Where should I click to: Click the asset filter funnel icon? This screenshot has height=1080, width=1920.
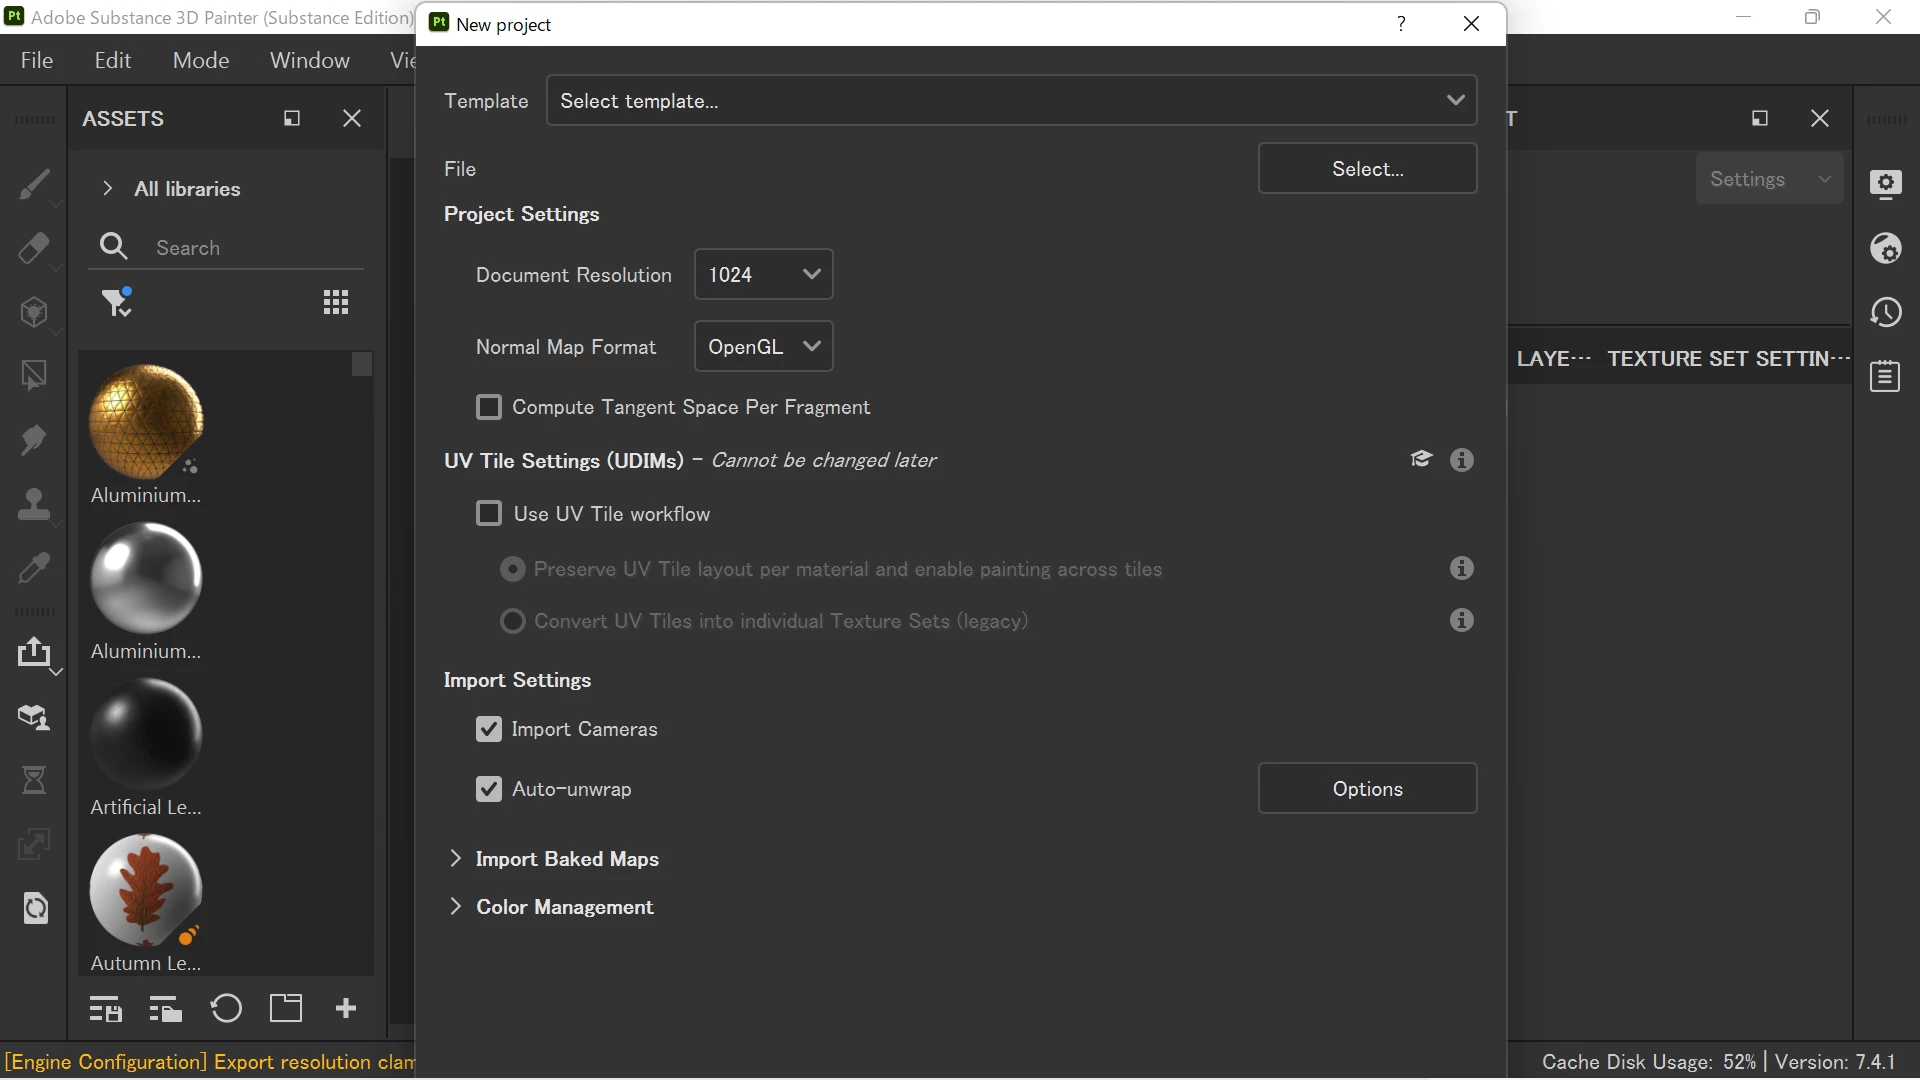click(x=116, y=302)
